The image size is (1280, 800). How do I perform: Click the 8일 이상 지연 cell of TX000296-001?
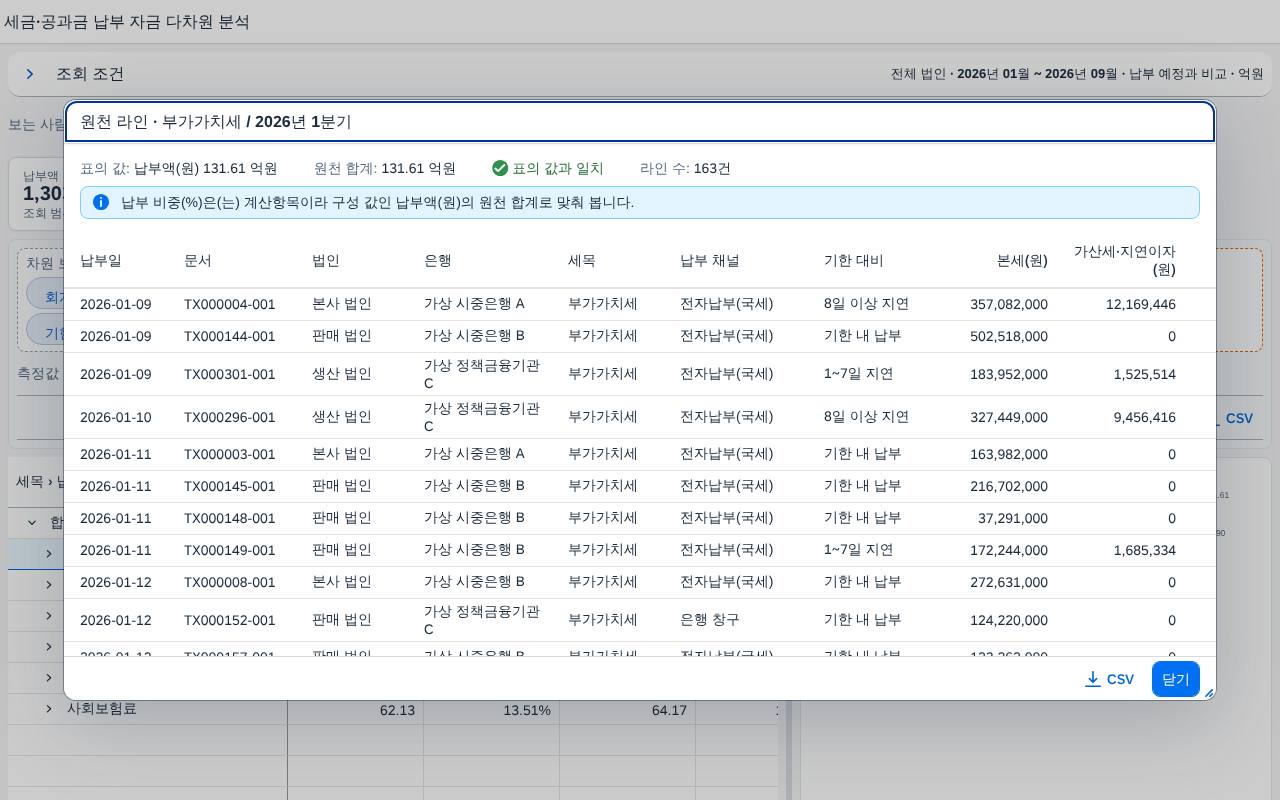866,417
